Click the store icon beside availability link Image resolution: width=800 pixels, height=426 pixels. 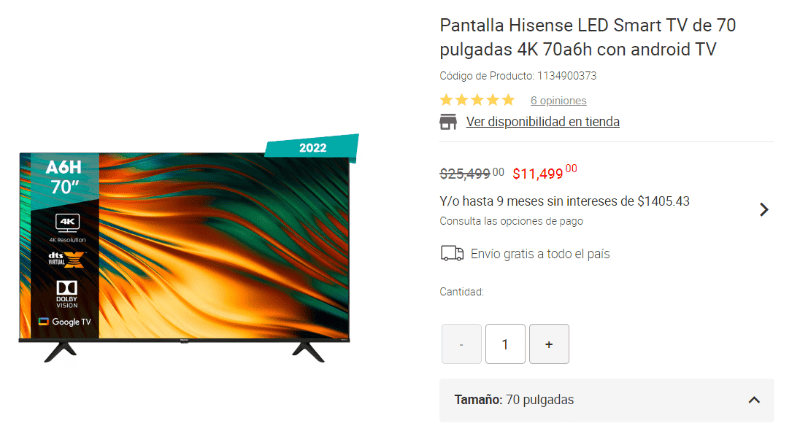click(x=448, y=122)
